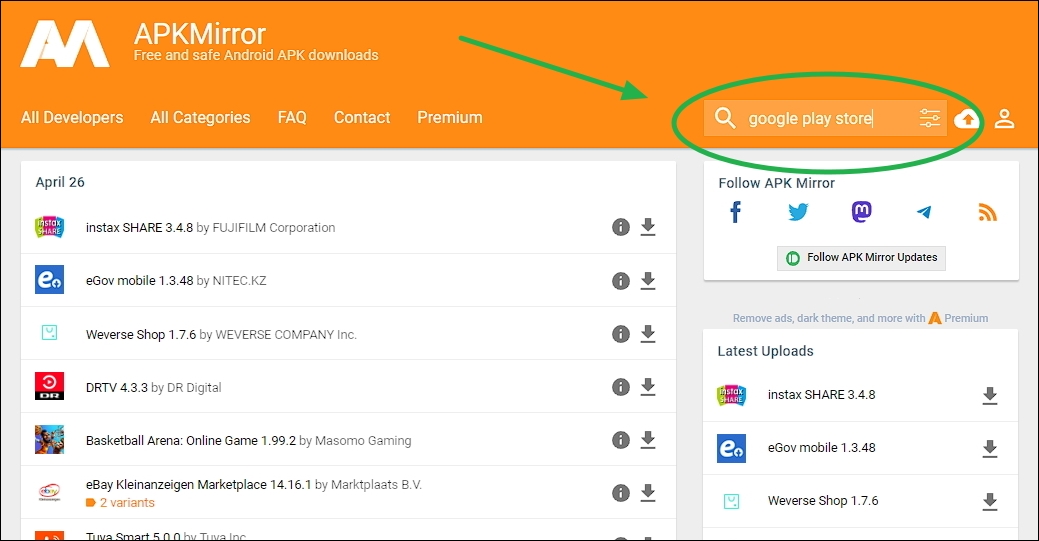Click the APKMirror site title text

(199, 34)
